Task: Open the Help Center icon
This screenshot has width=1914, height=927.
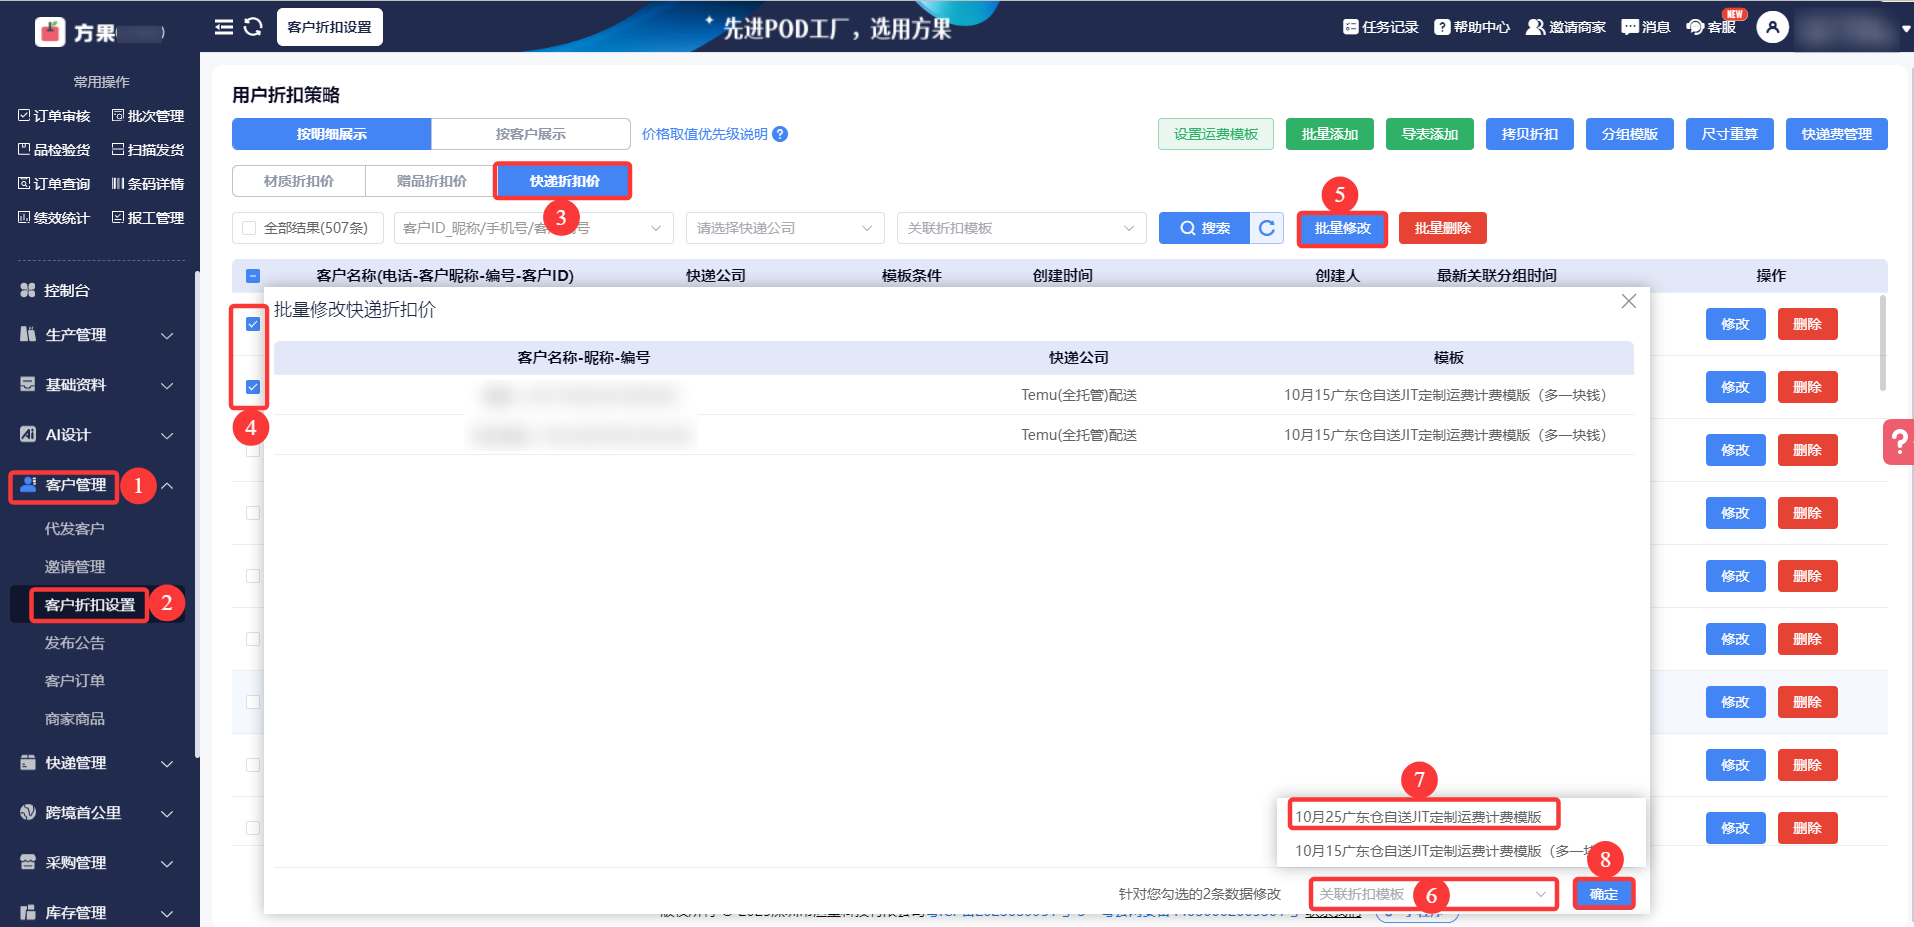Action: [x=1441, y=27]
